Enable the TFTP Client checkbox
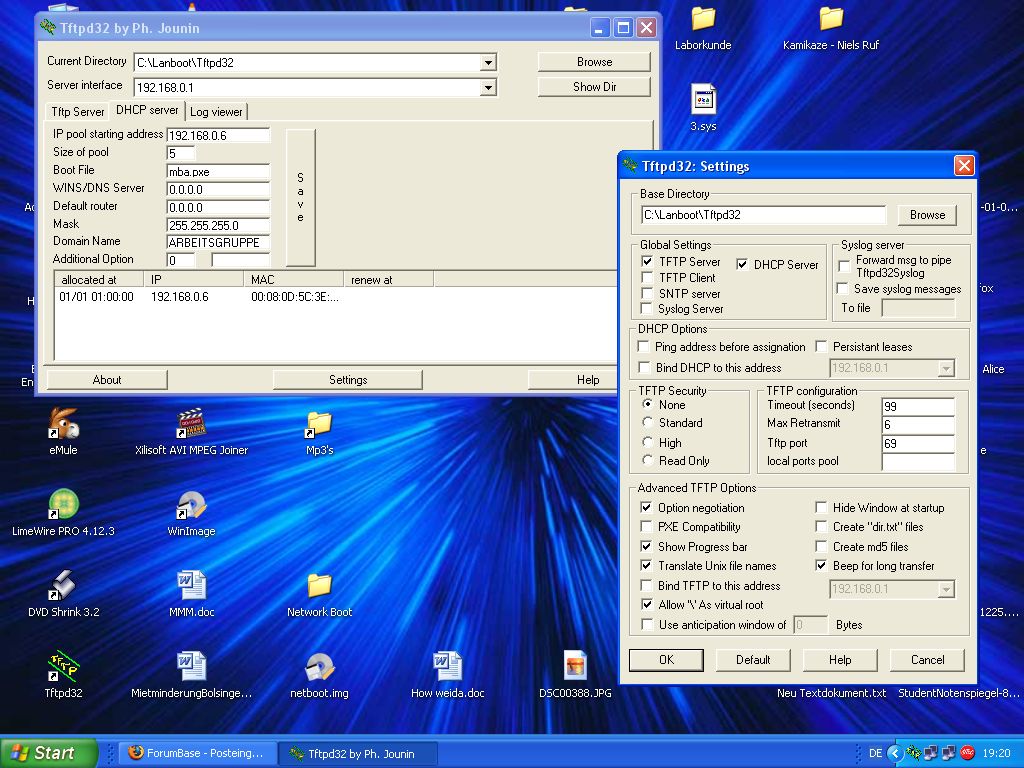Viewport: 1024px width, 768px height. [x=647, y=278]
